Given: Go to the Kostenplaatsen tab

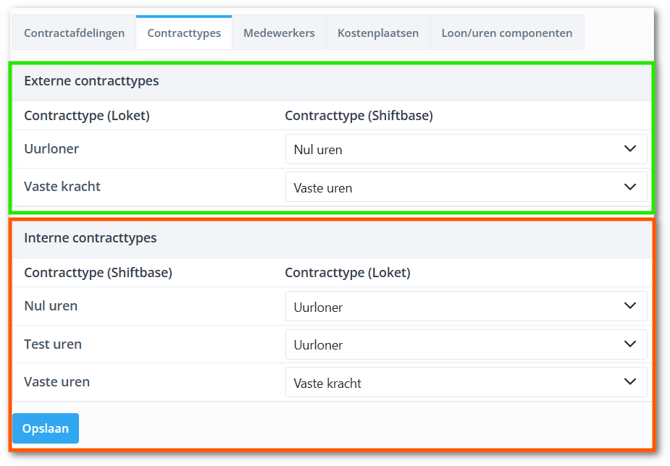Looking at the screenshot, I should pos(377,33).
